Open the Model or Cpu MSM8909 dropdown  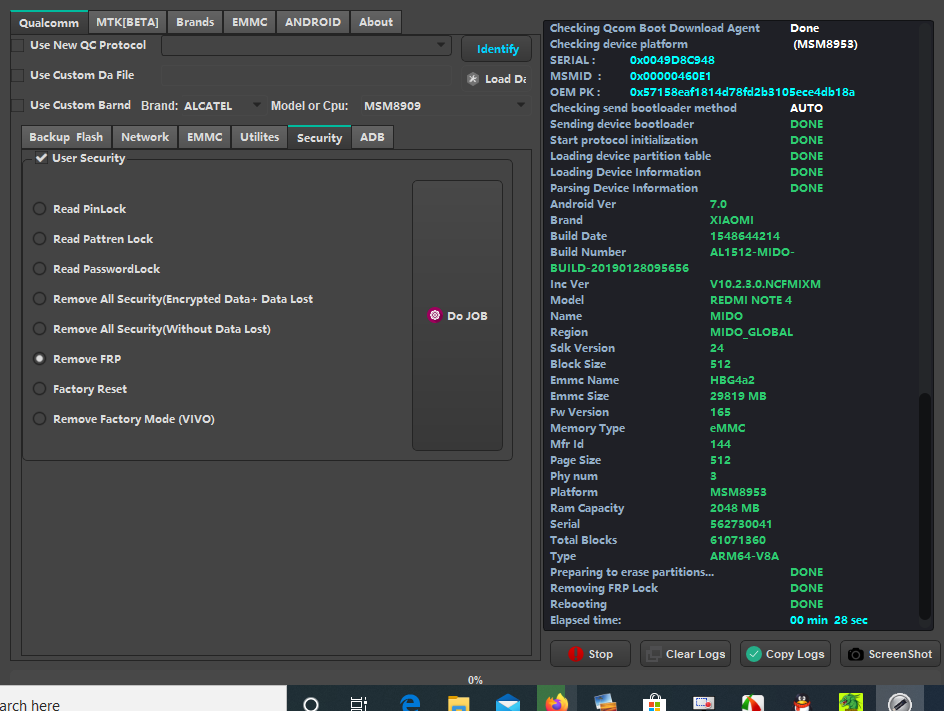(x=444, y=105)
